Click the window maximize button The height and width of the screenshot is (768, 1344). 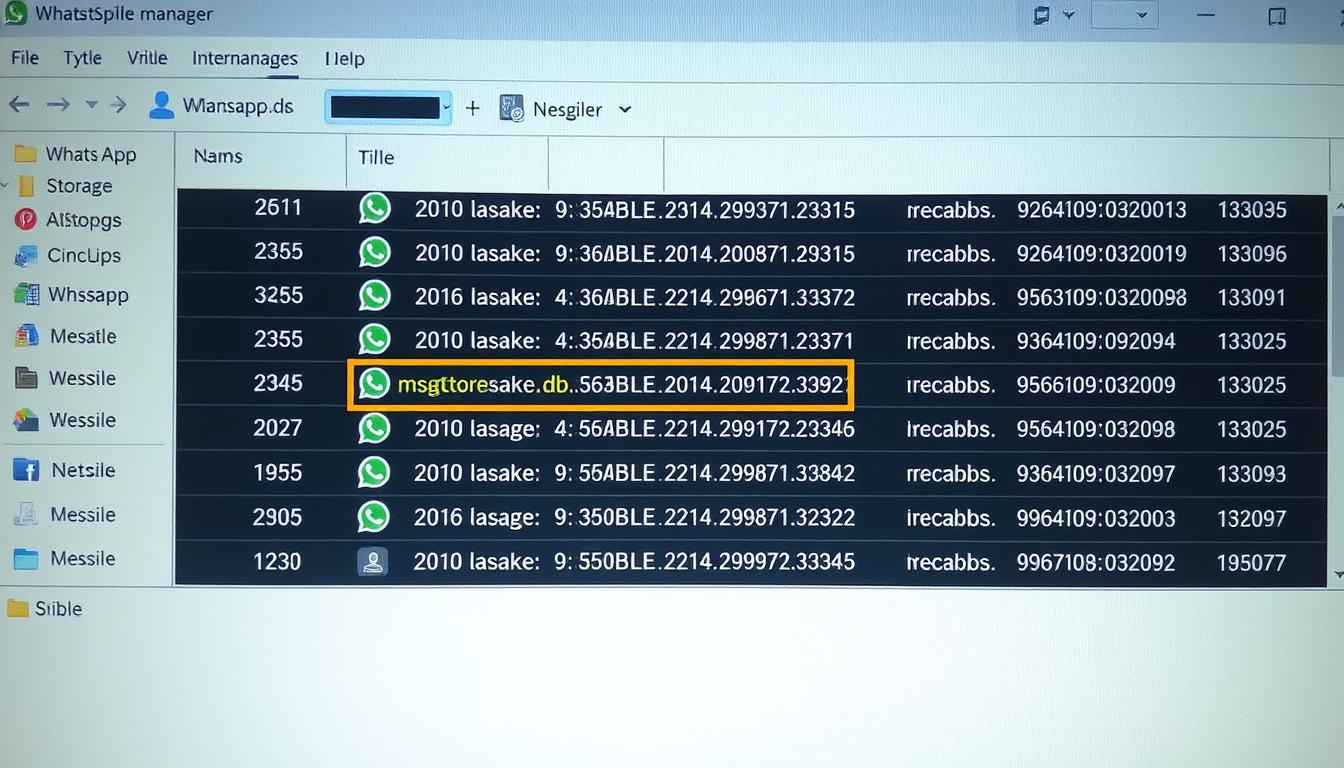click(x=1276, y=16)
